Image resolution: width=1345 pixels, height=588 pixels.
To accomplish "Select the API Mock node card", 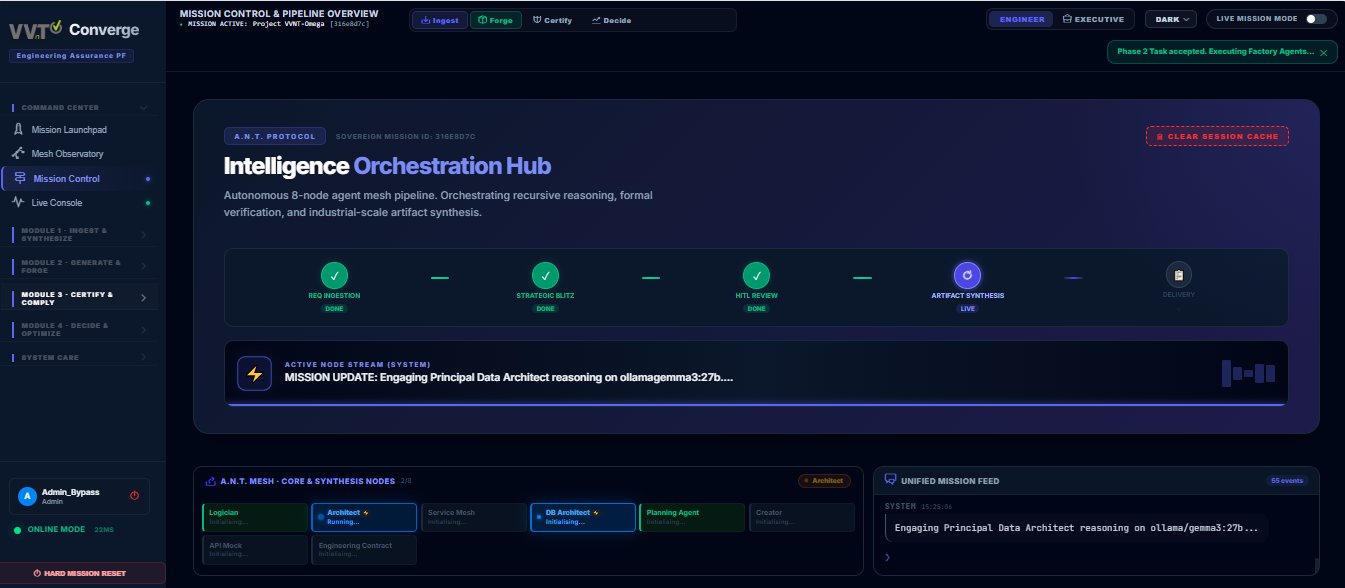I will coord(255,549).
